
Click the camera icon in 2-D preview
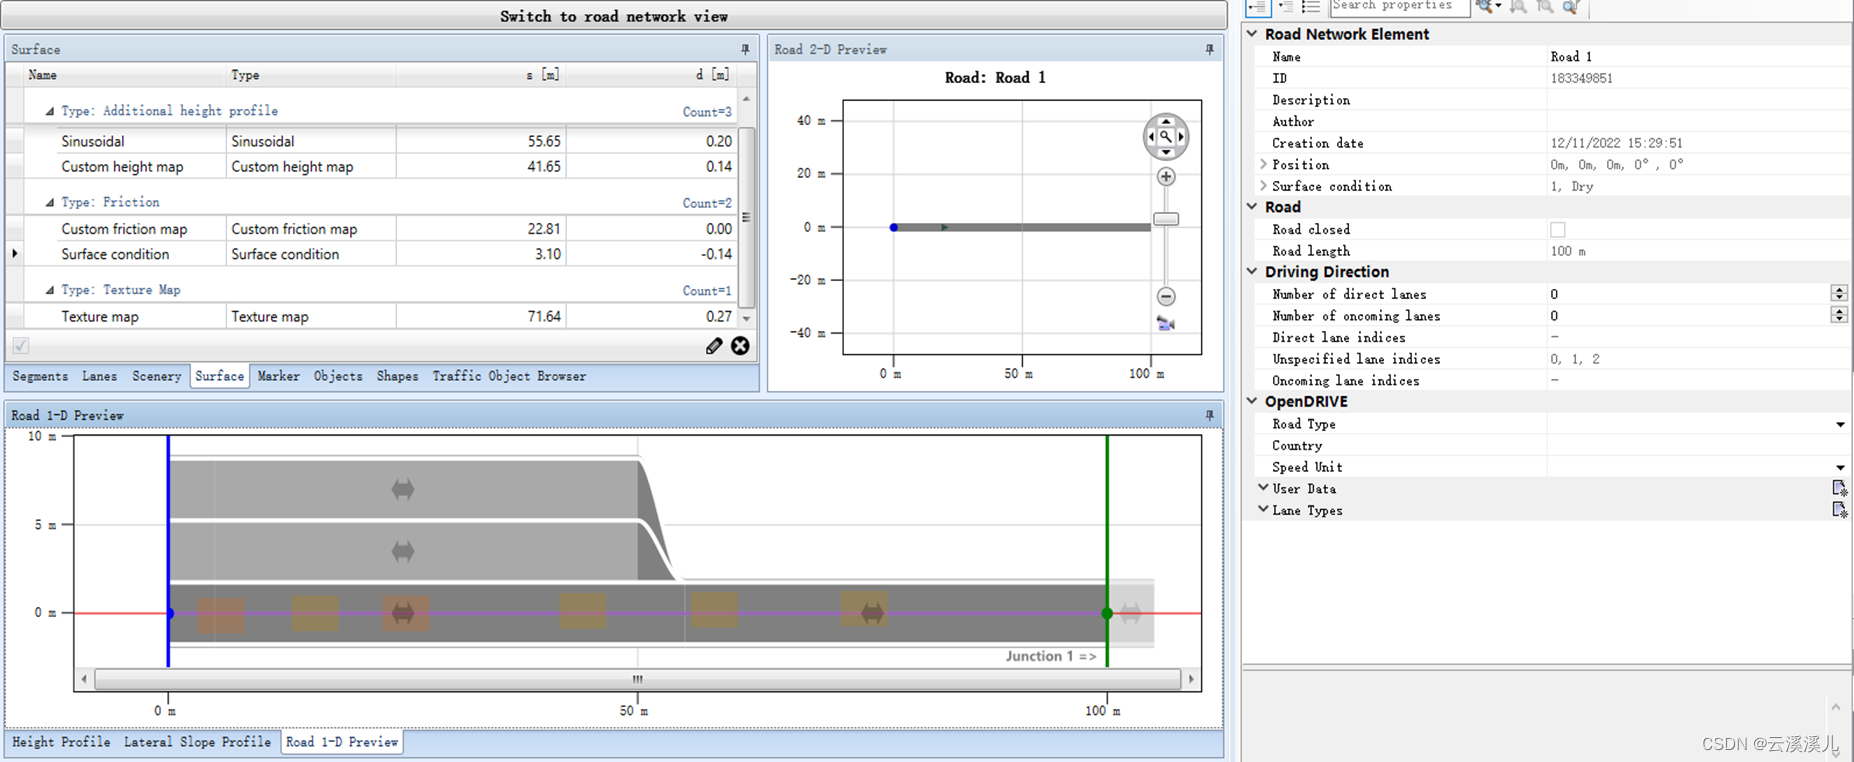1166,323
